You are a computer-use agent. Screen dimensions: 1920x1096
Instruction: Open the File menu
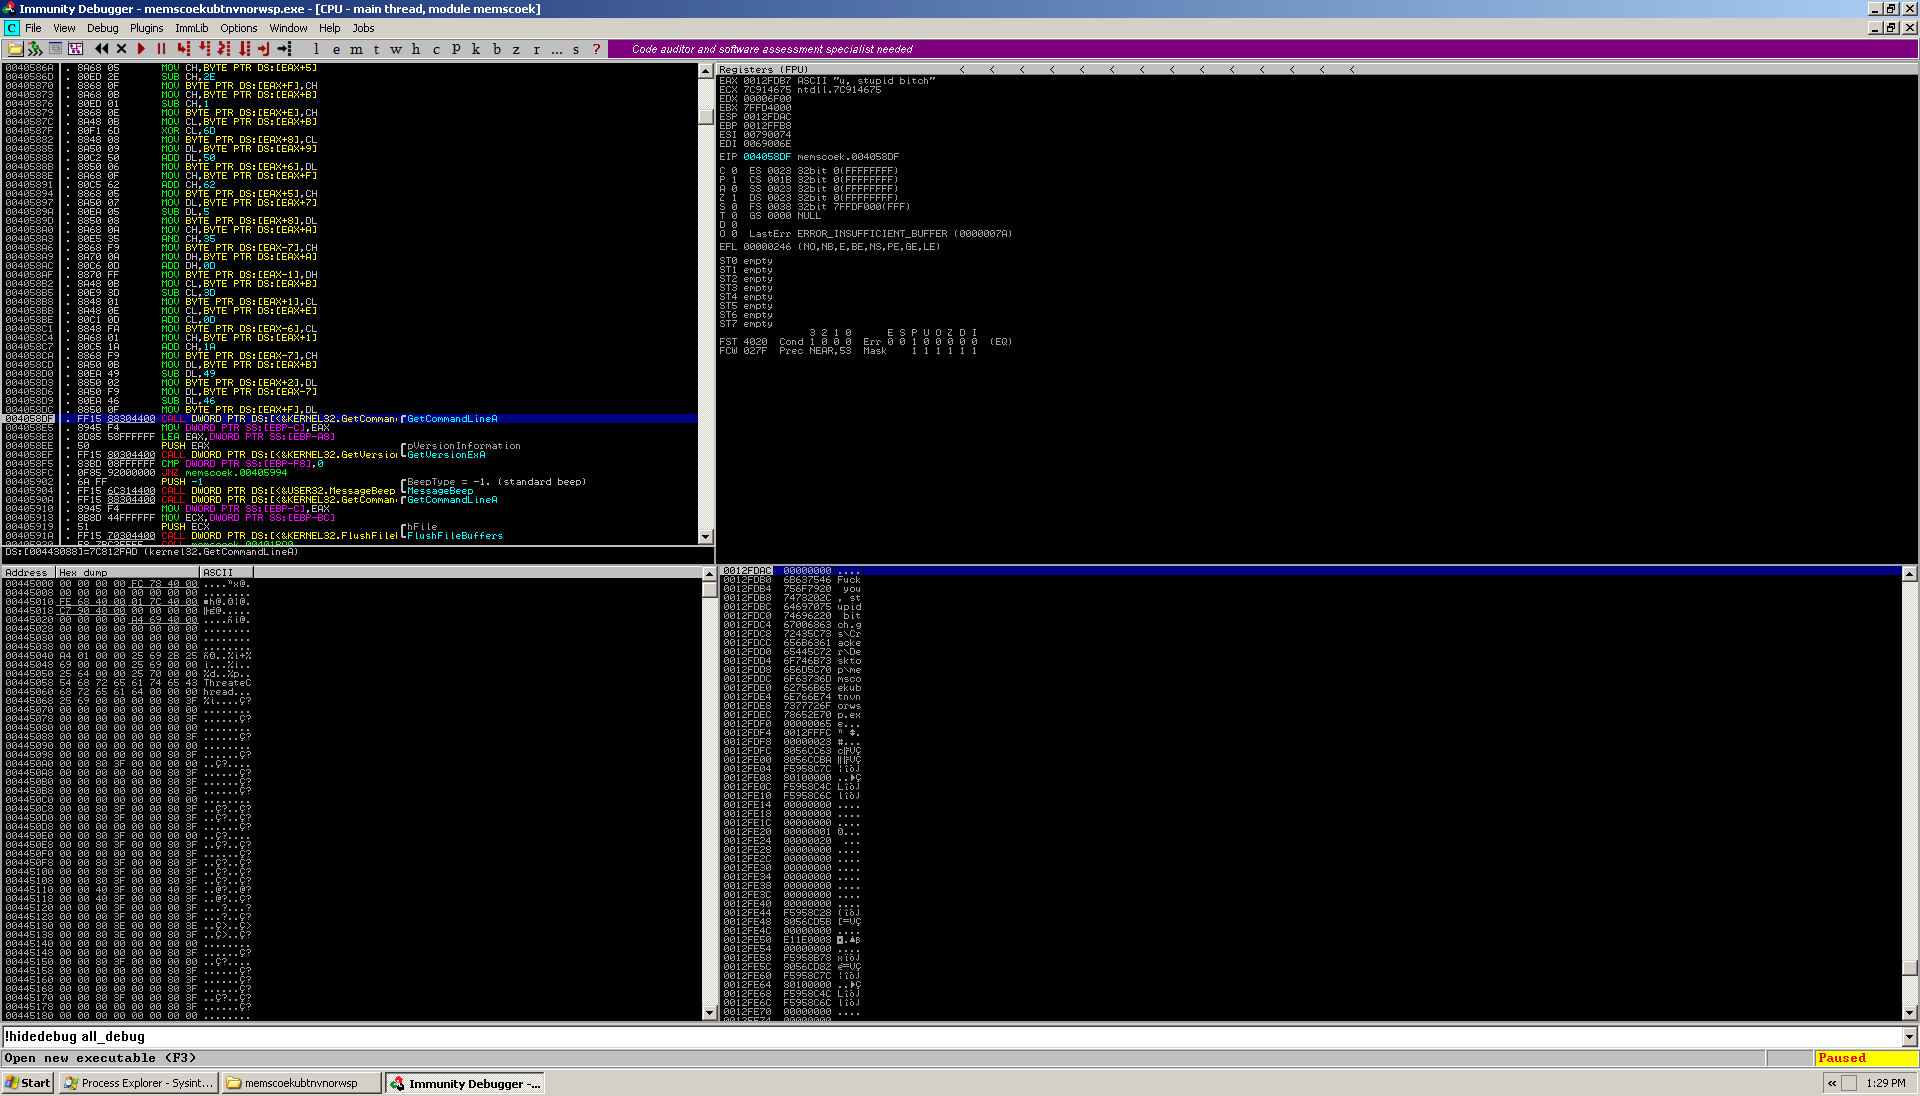33,28
